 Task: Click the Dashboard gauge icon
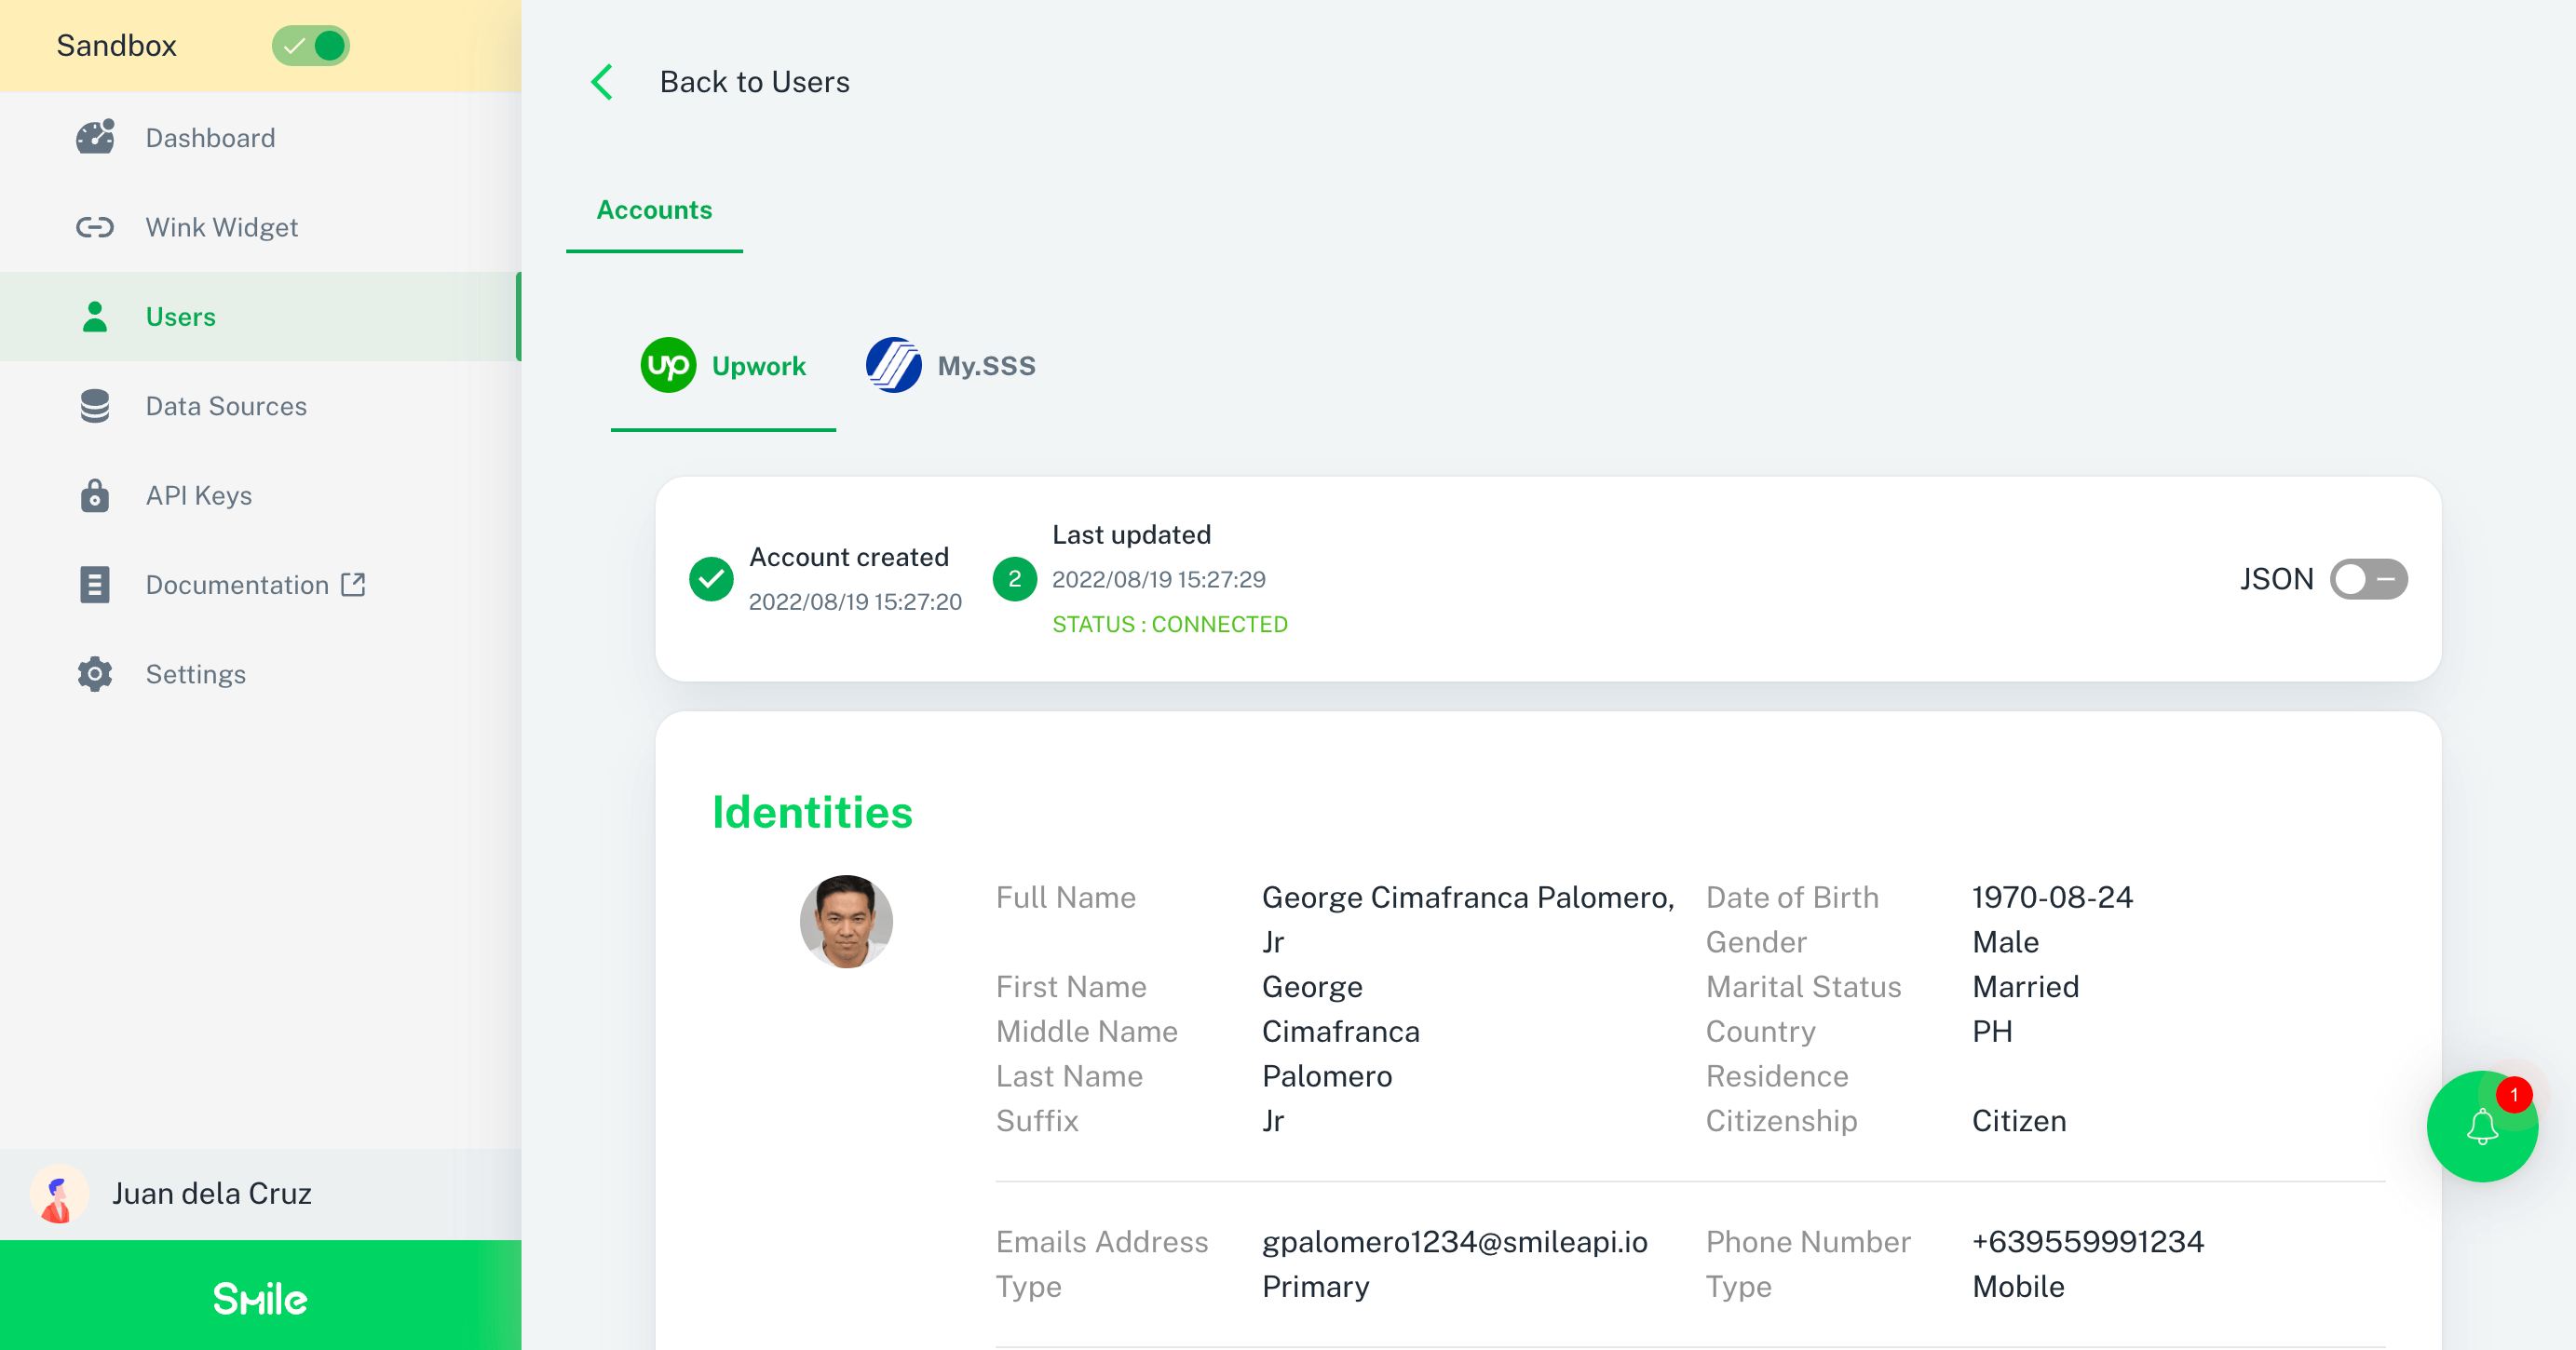click(95, 138)
